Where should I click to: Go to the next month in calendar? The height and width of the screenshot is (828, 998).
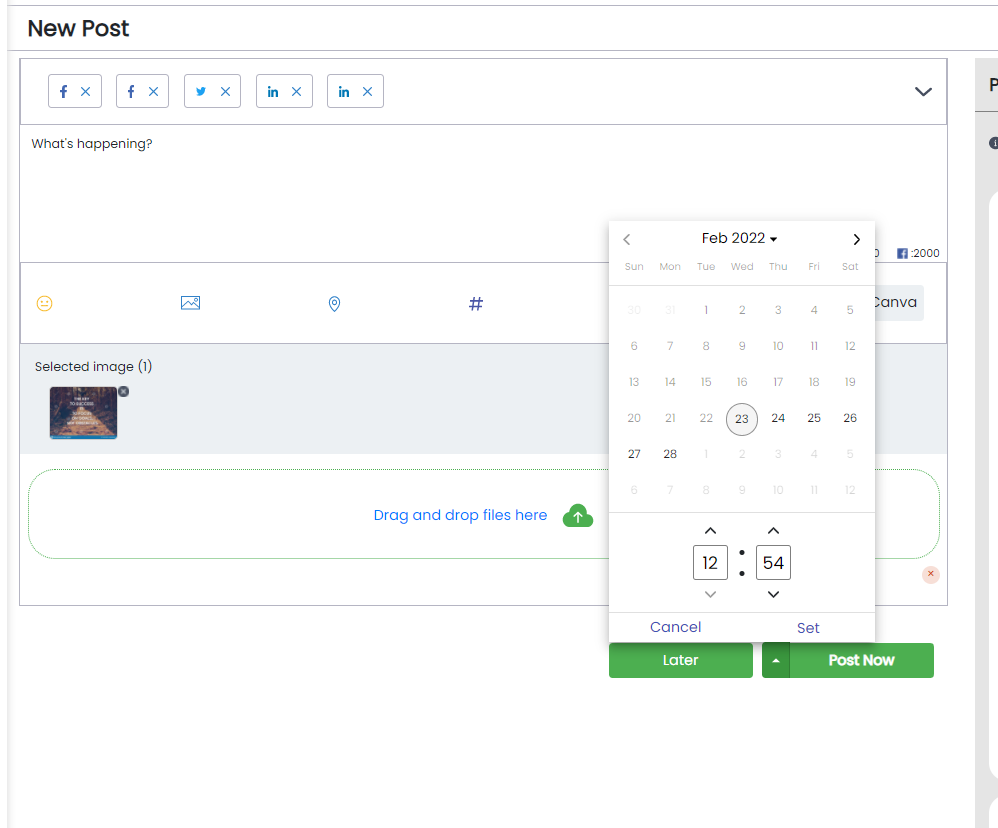(x=856, y=239)
